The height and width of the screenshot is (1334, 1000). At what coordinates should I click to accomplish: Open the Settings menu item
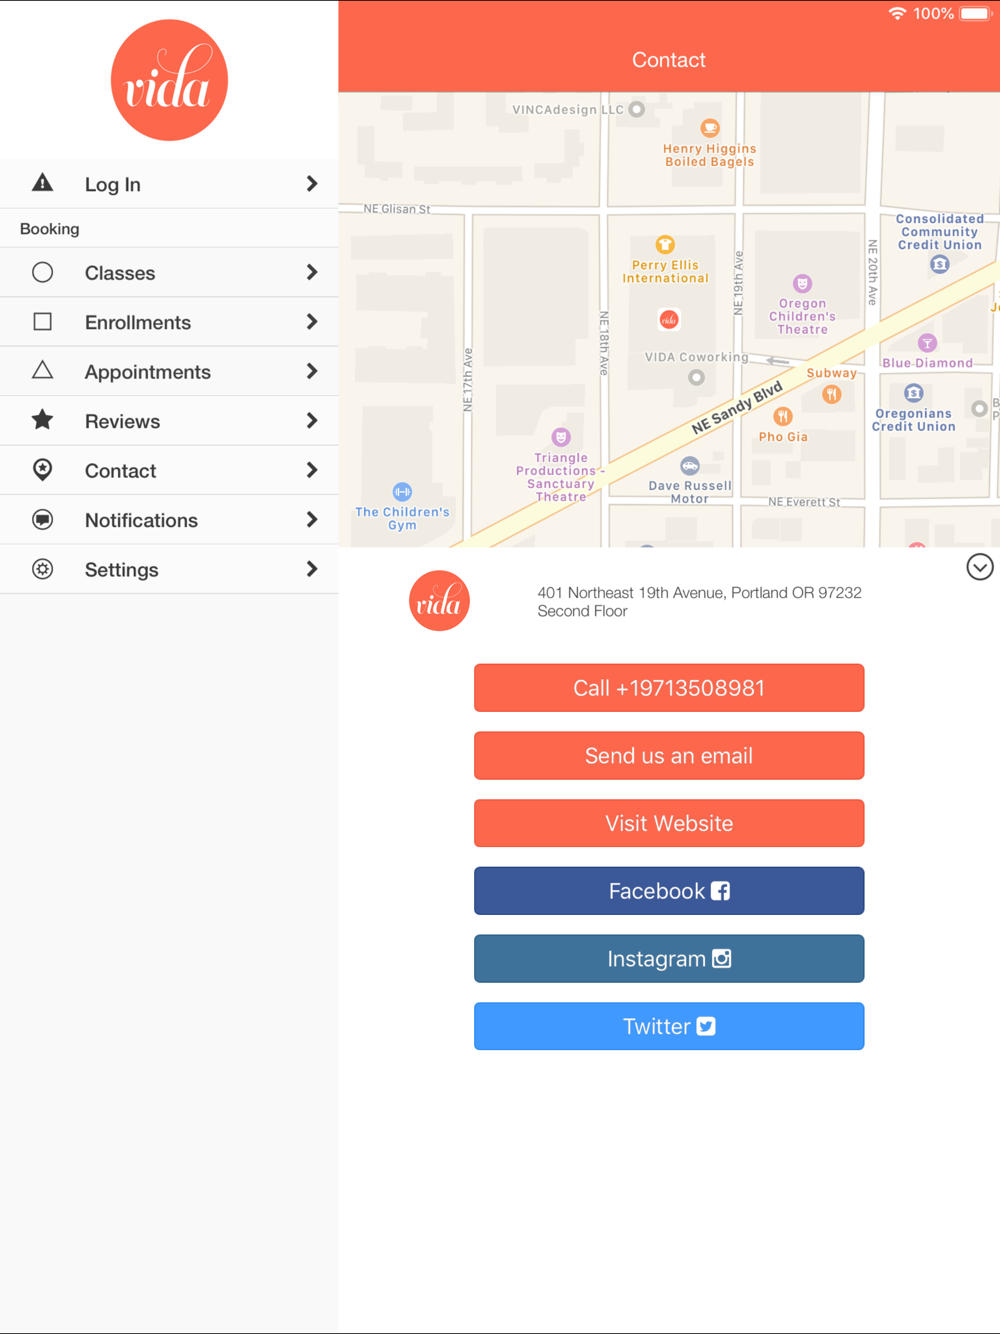click(x=169, y=569)
